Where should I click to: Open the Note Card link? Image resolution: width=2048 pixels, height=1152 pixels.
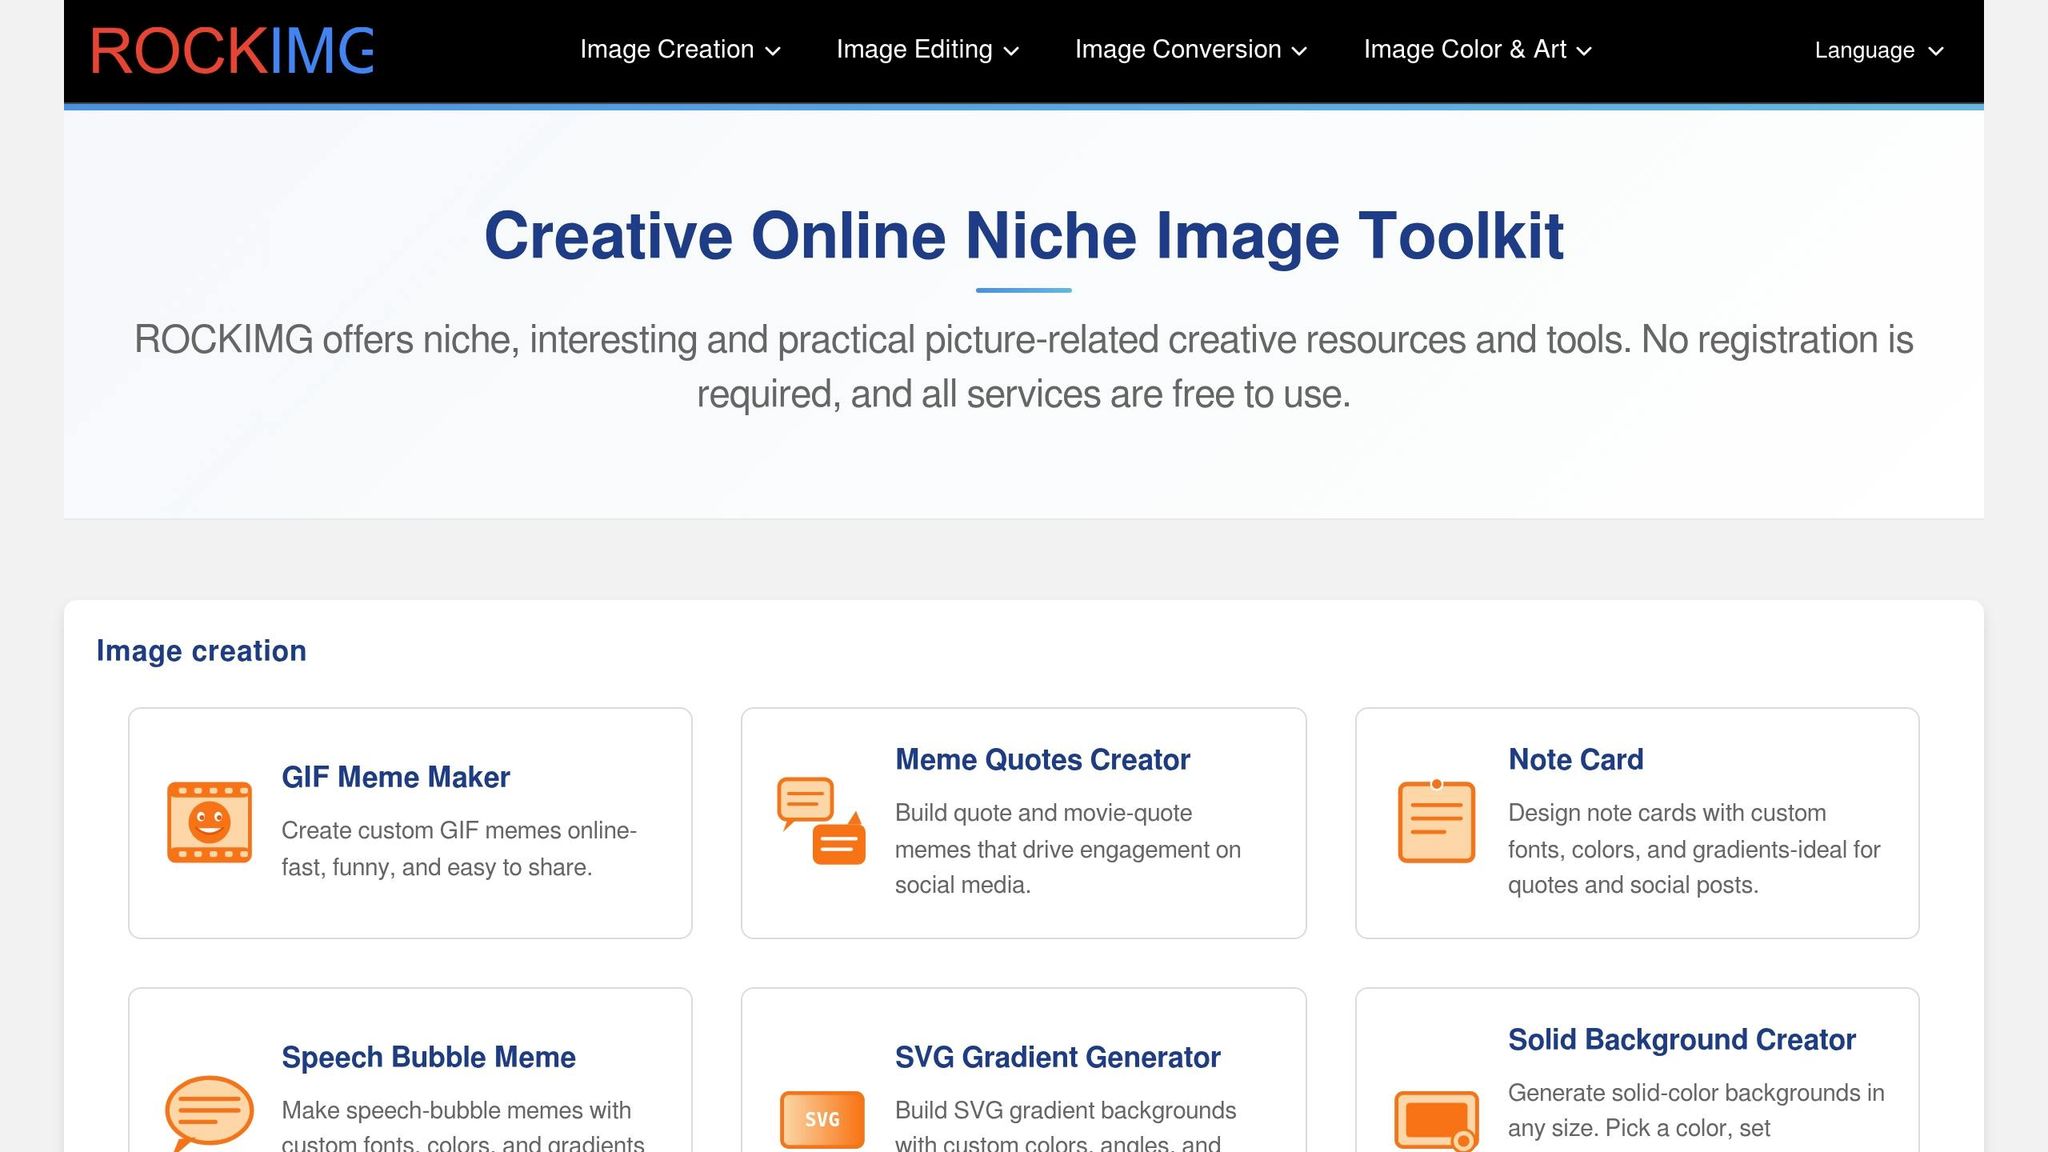1576,760
